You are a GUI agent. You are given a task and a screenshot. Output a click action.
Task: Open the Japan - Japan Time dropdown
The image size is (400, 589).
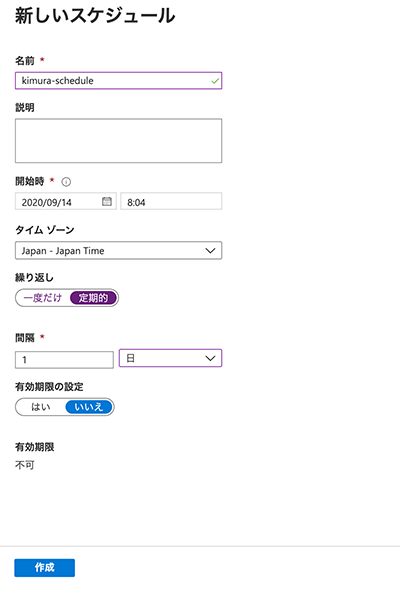click(118, 251)
